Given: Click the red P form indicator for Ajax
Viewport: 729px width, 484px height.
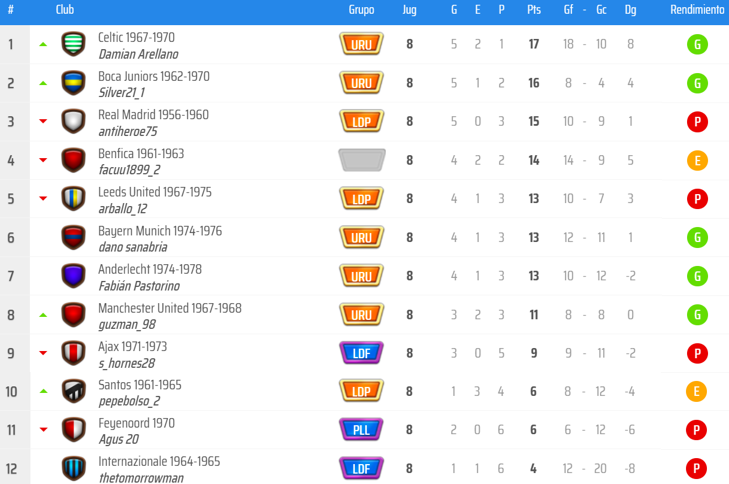Looking at the screenshot, I should pos(697,353).
